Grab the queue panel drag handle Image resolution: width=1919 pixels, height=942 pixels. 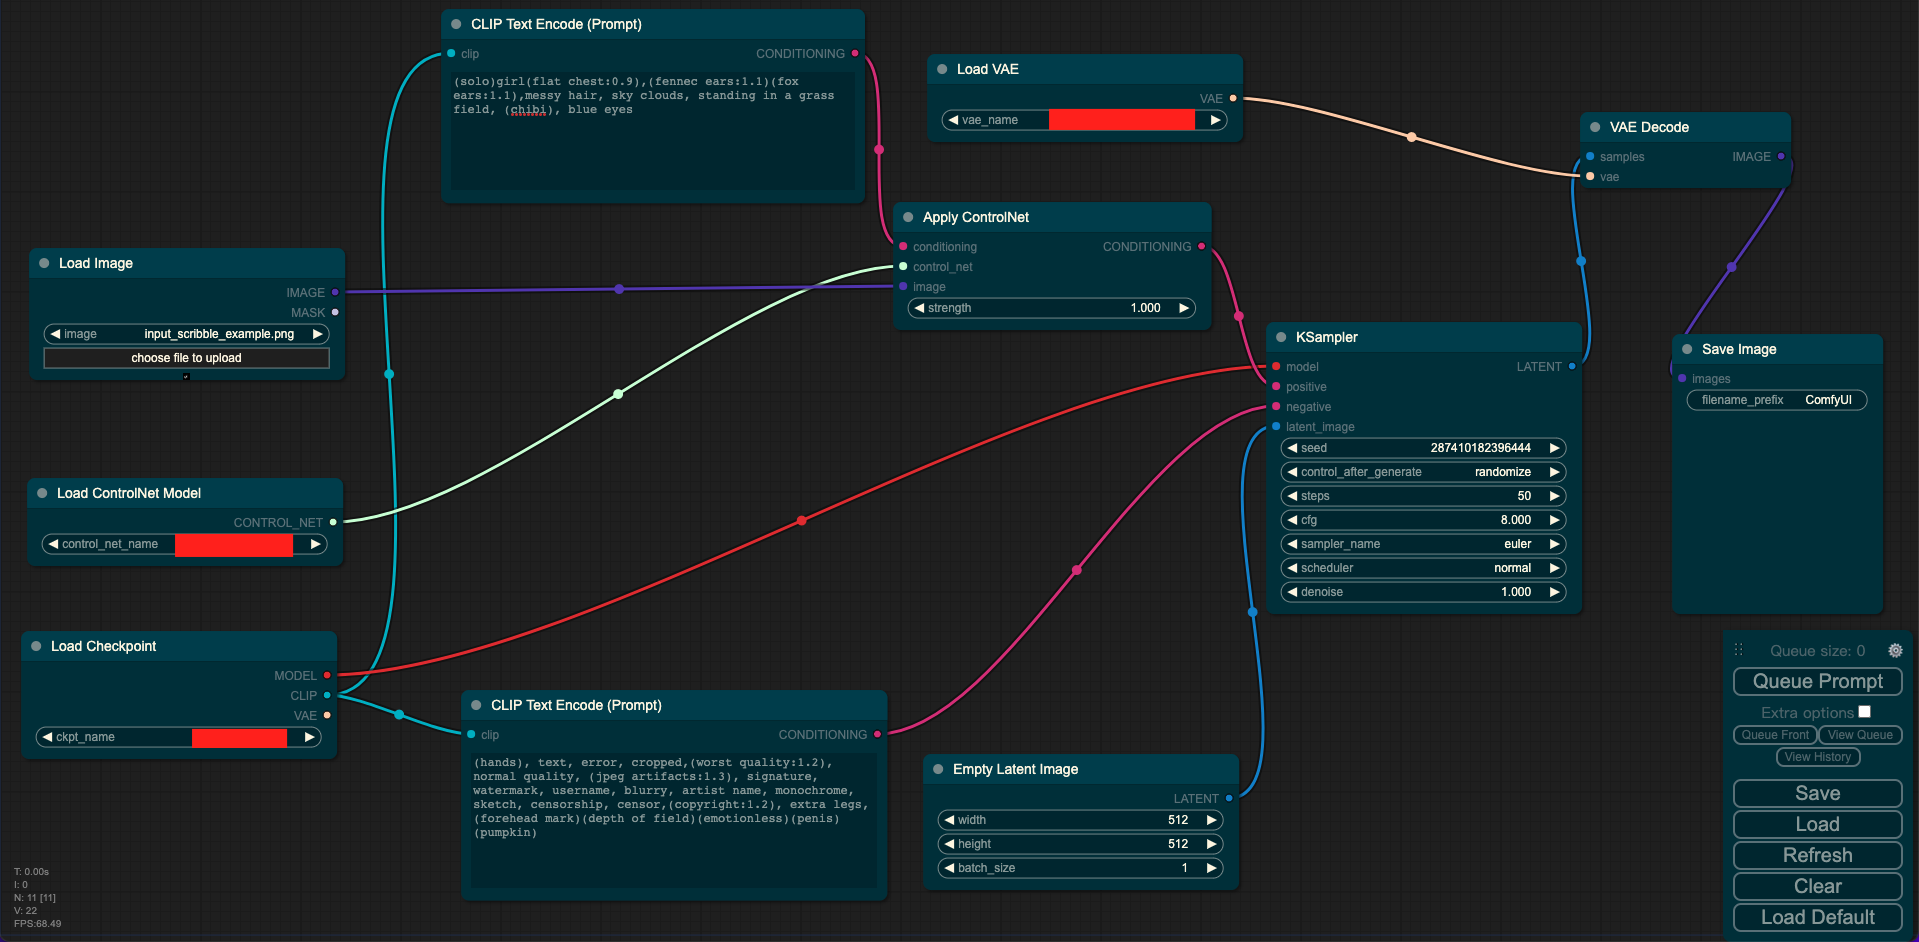[1738, 650]
